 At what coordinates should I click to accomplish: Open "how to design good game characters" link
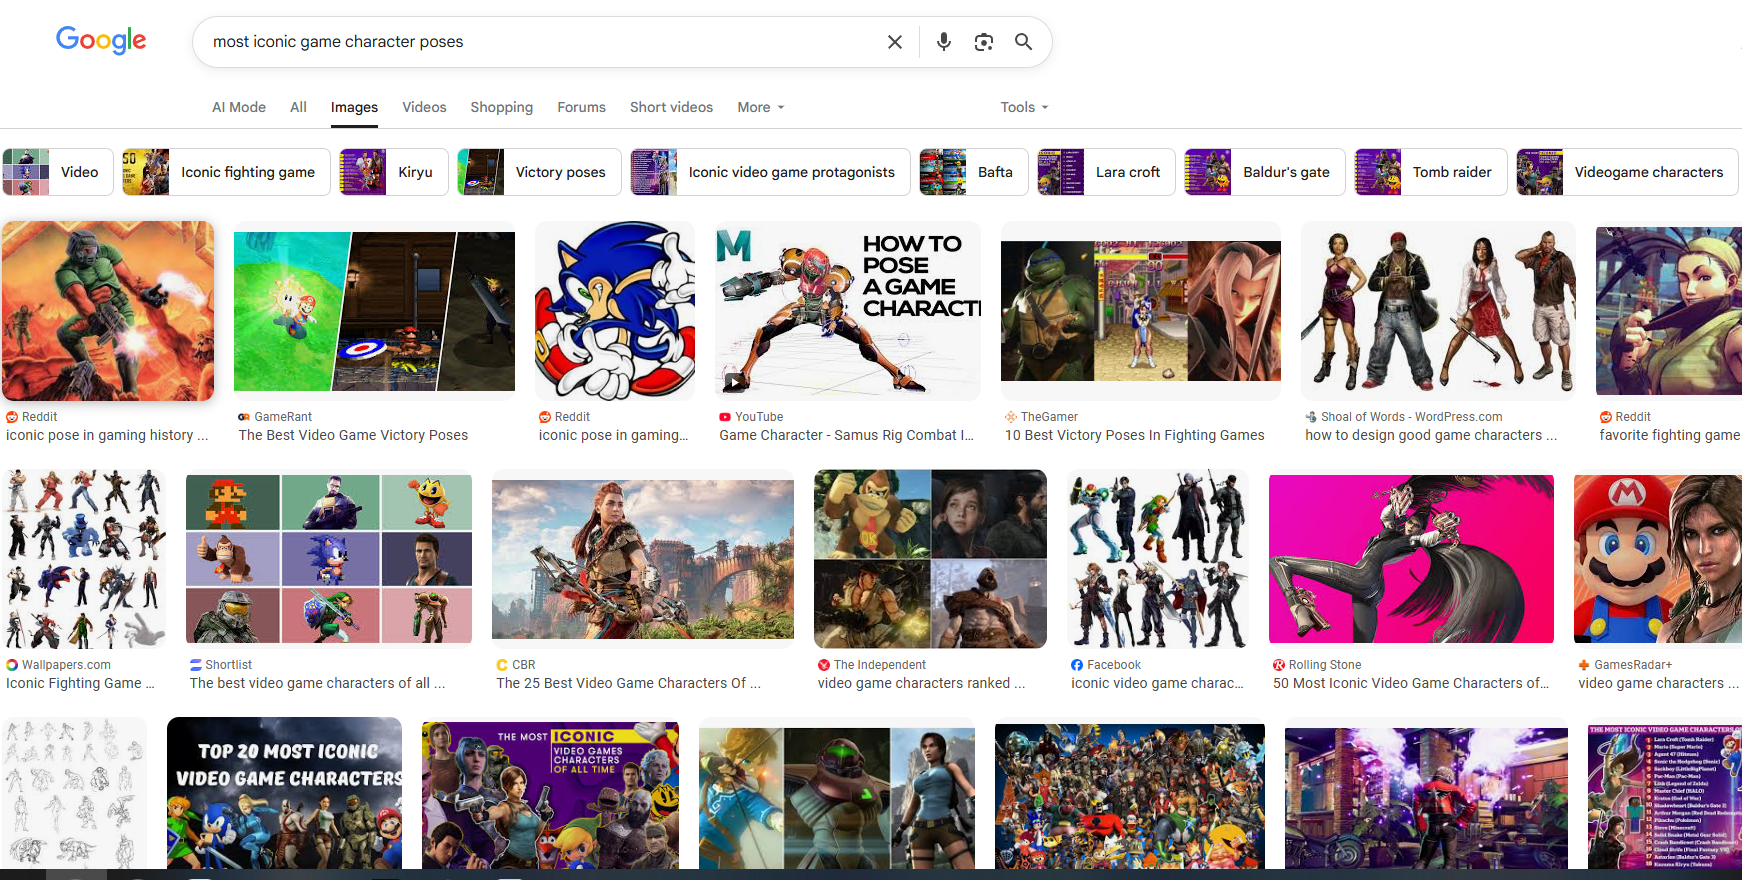tap(1431, 435)
